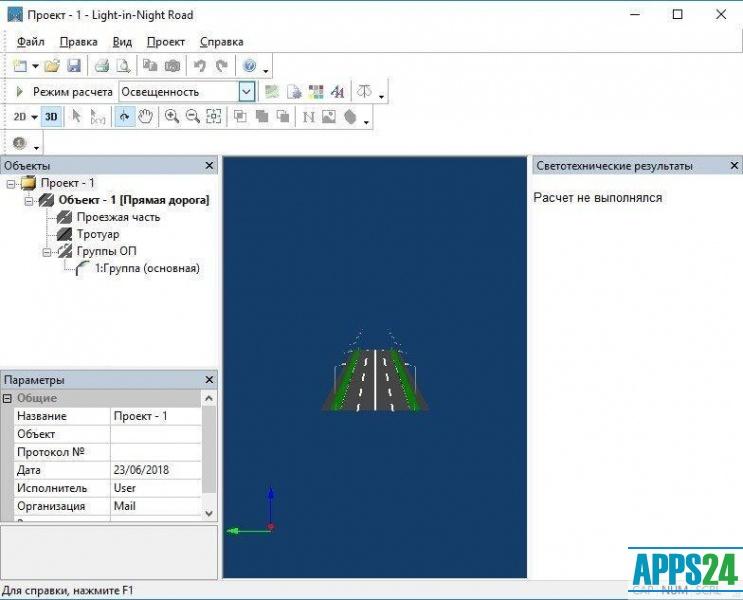Open Print Preview icon
This screenshot has height=600, width=743.
pos(123,65)
